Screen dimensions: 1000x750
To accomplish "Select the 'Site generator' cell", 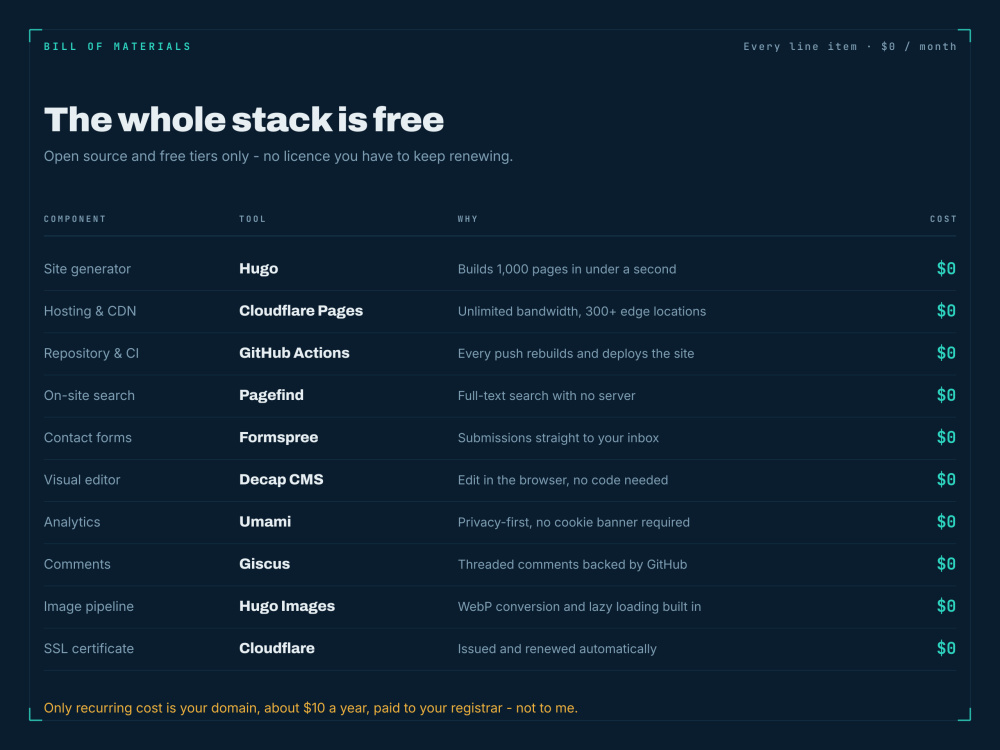I will 87,269.
